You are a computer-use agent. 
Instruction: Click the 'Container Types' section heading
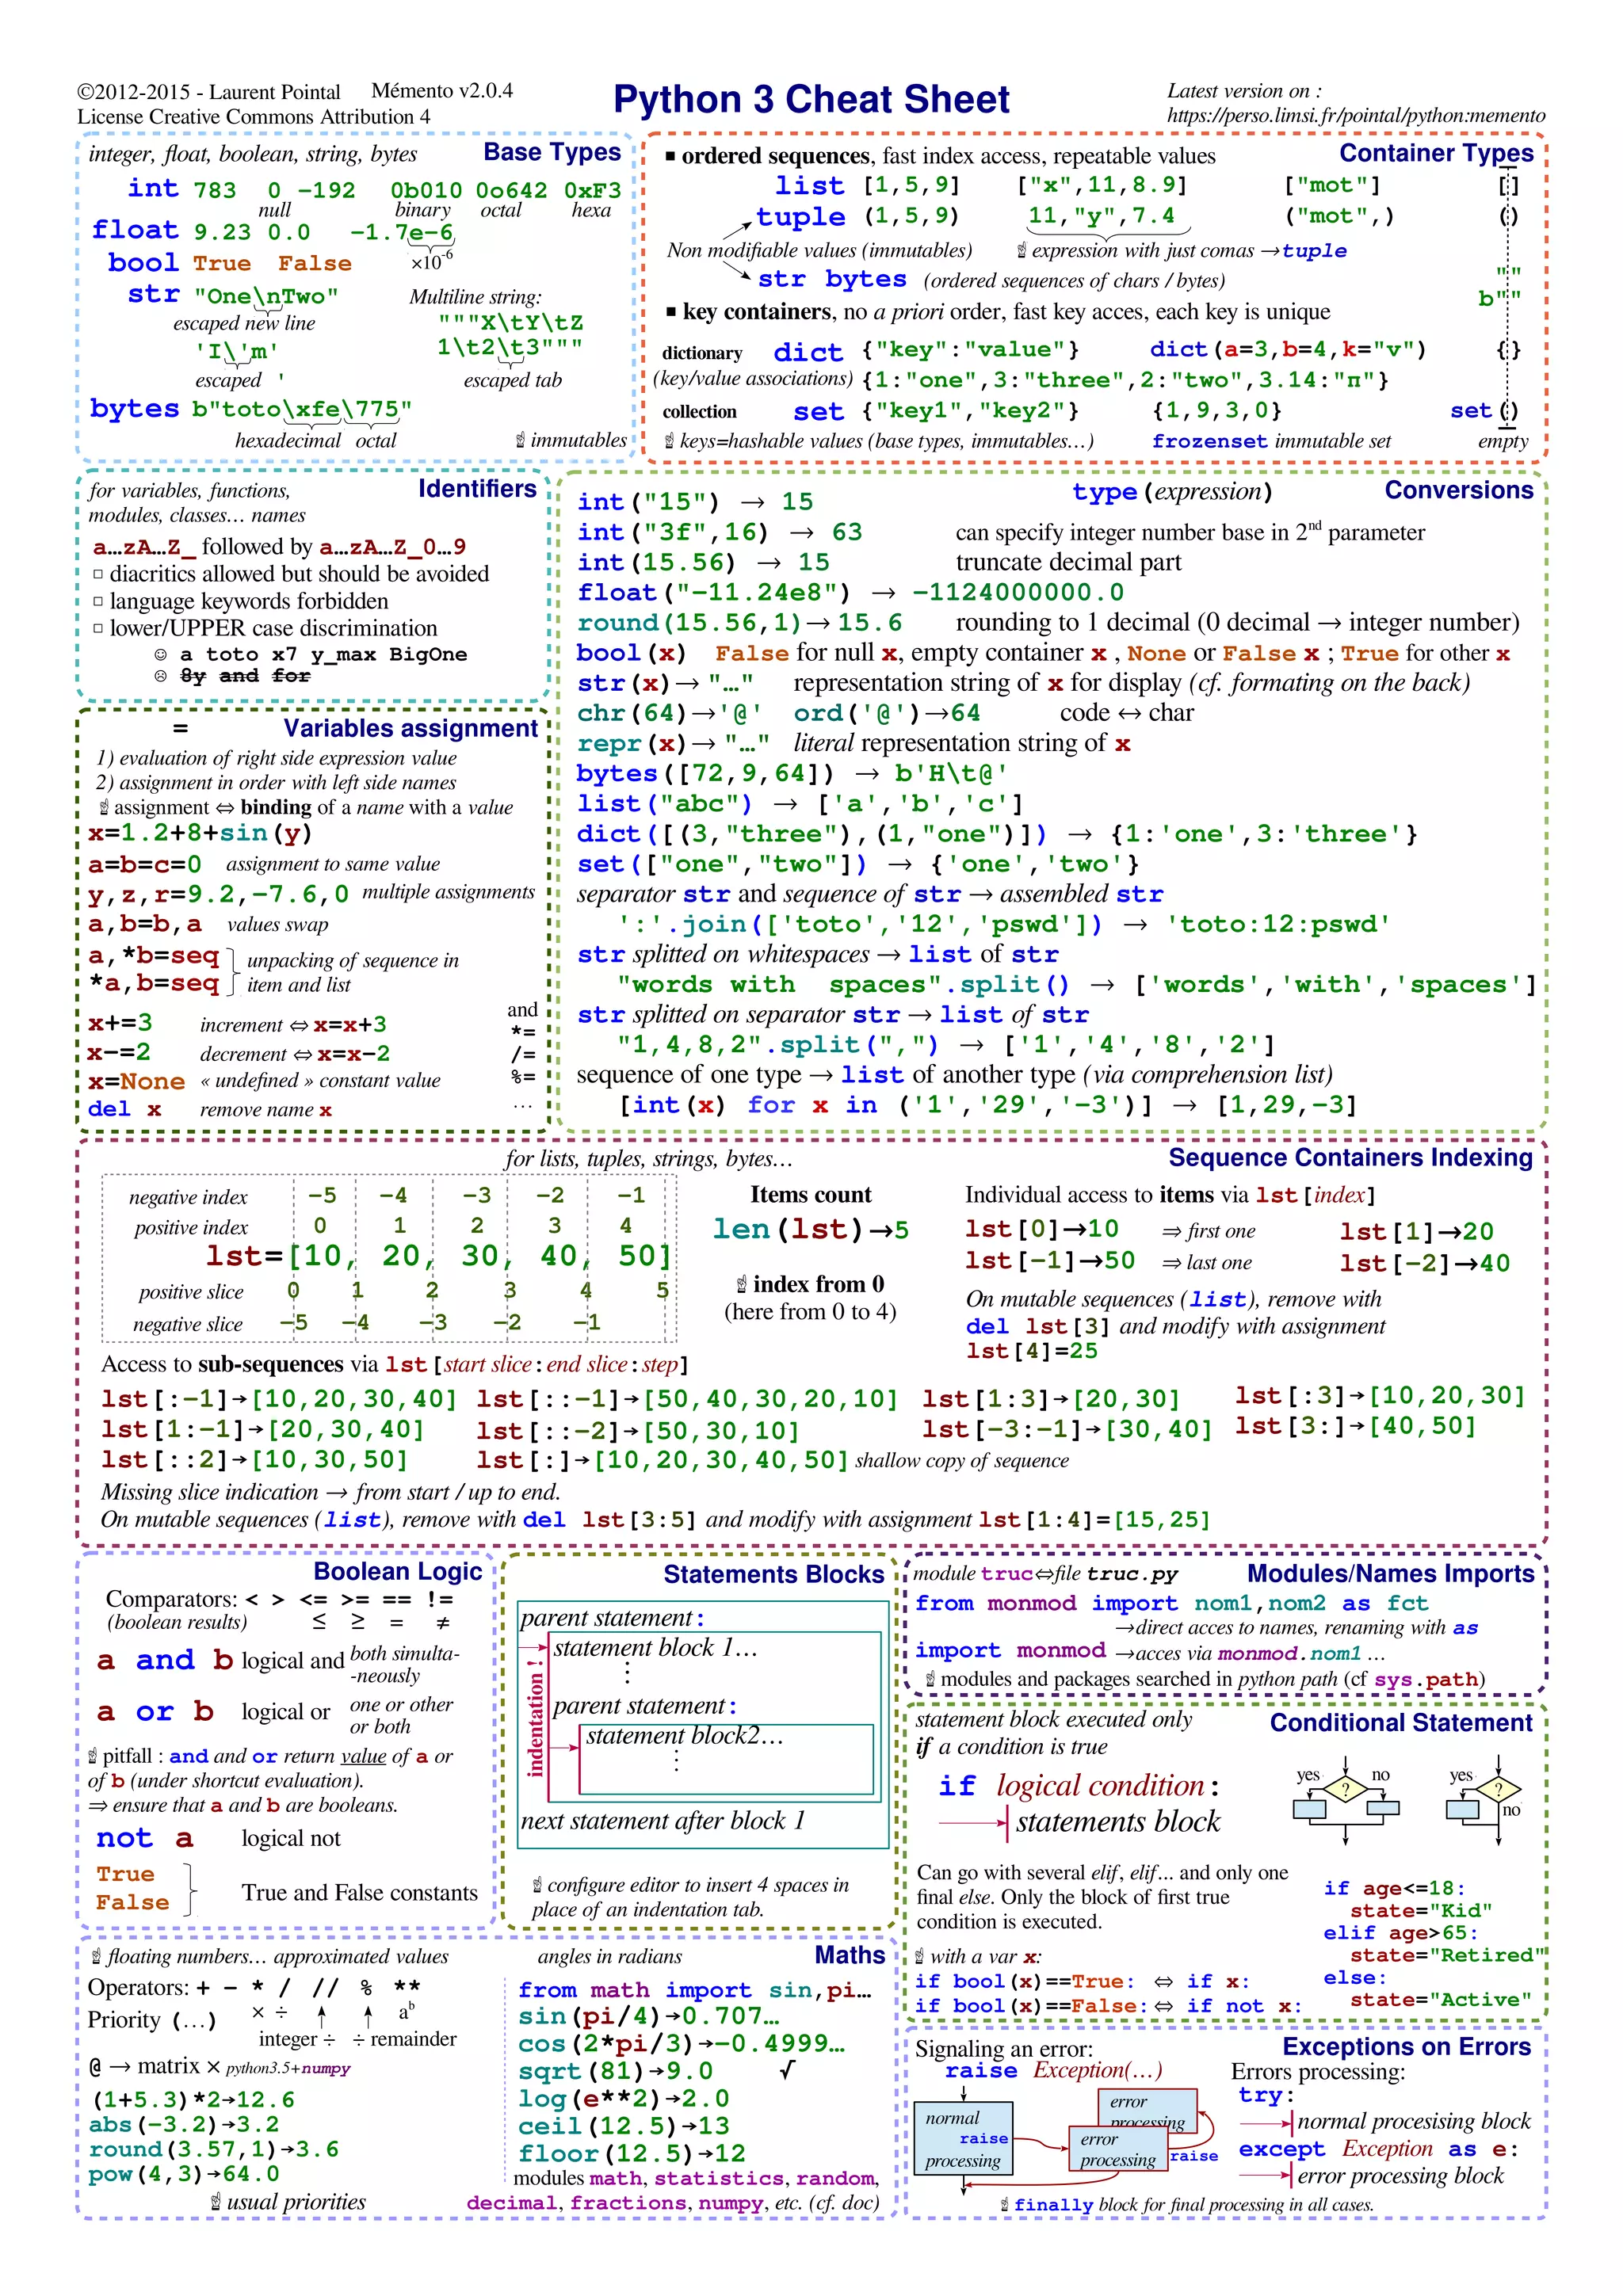tap(1435, 153)
